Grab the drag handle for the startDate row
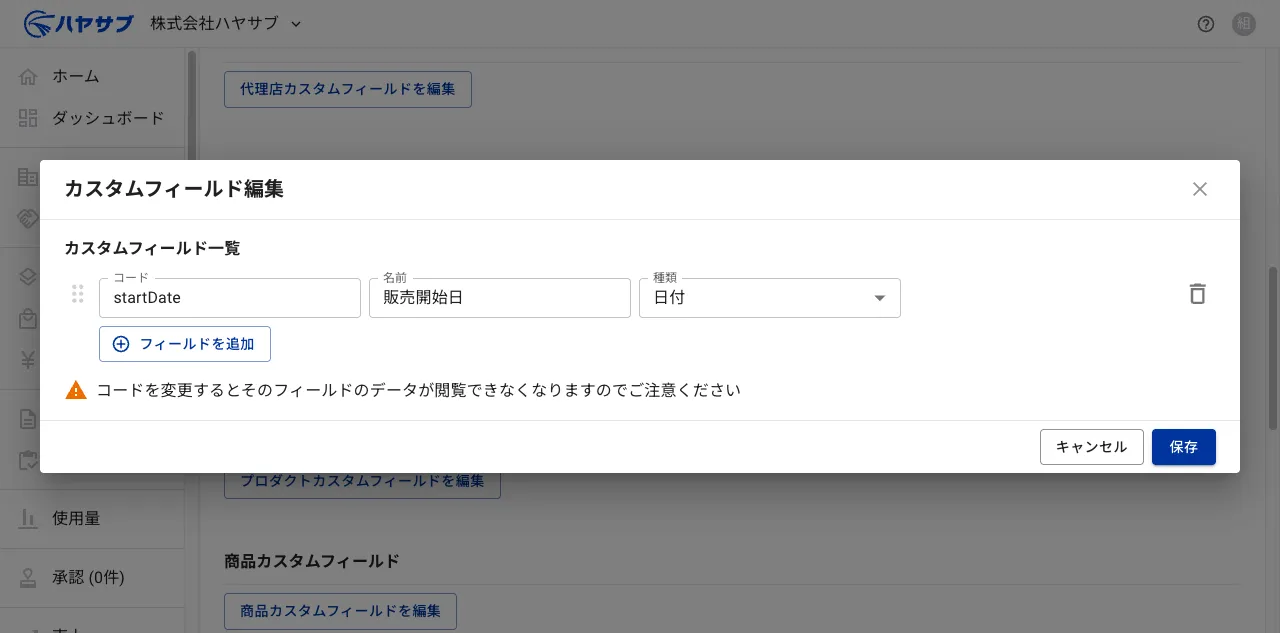The height and width of the screenshot is (633, 1280). 78,294
